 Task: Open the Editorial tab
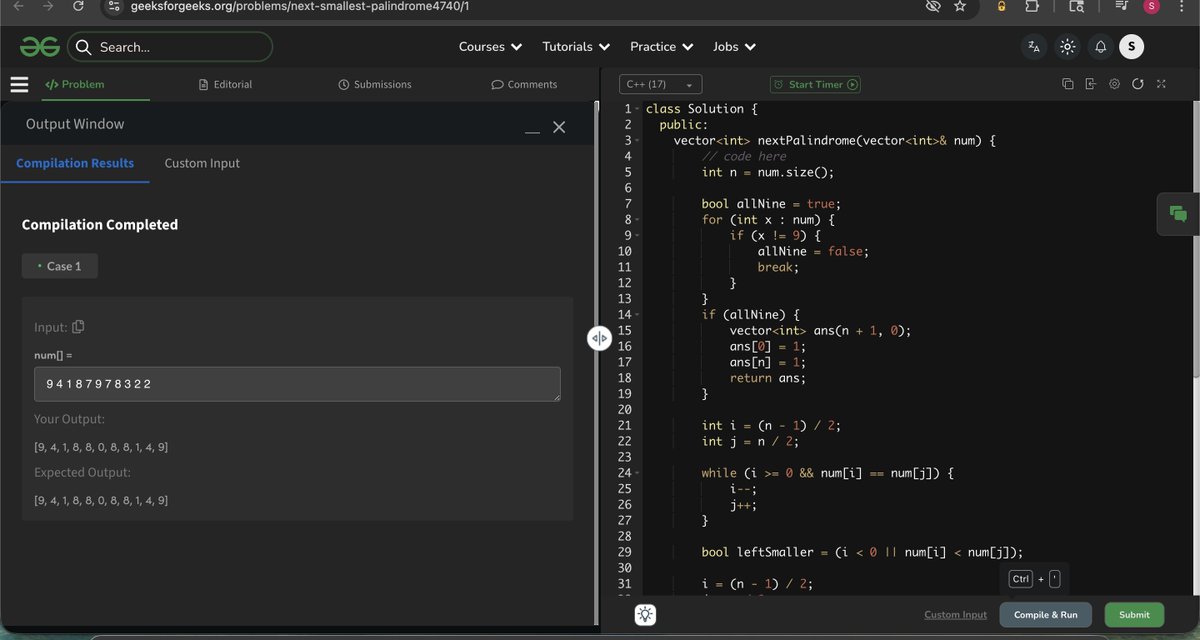(x=226, y=84)
